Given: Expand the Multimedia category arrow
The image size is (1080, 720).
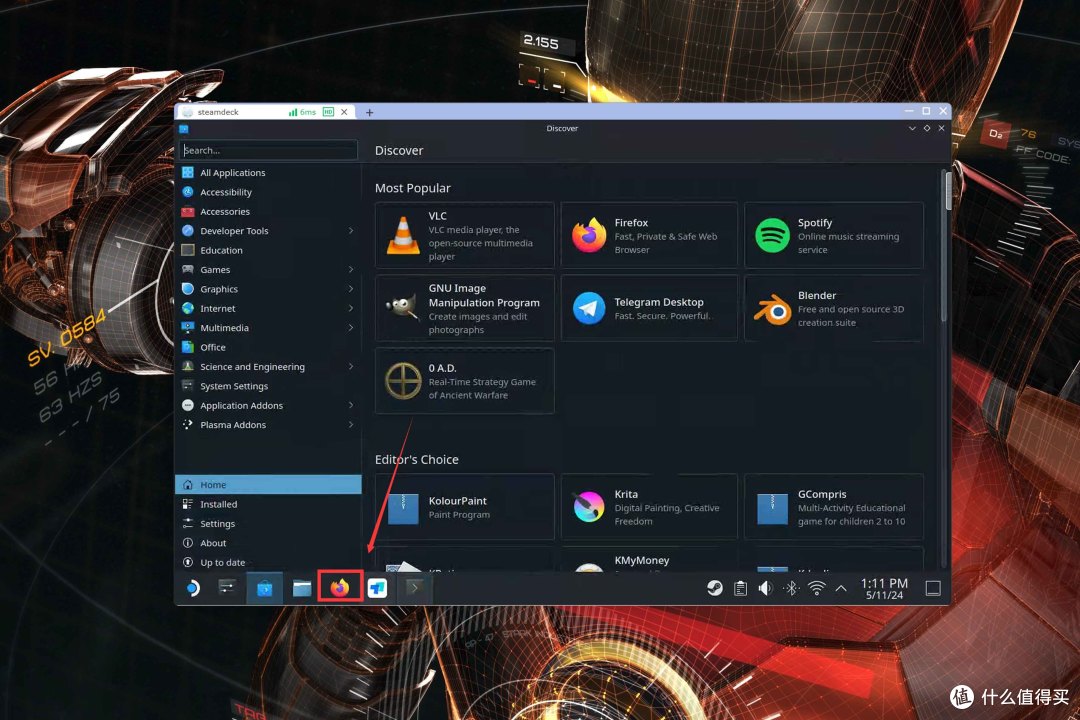Looking at the screenshot, I should click(351, 327).
